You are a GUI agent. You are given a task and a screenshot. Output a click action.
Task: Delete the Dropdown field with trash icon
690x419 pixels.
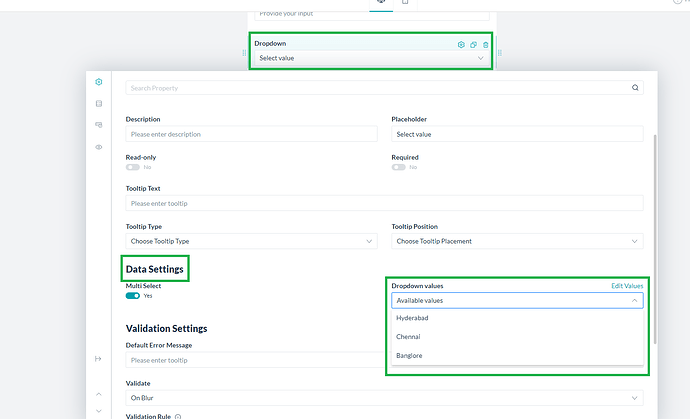(x=486, y=45)
